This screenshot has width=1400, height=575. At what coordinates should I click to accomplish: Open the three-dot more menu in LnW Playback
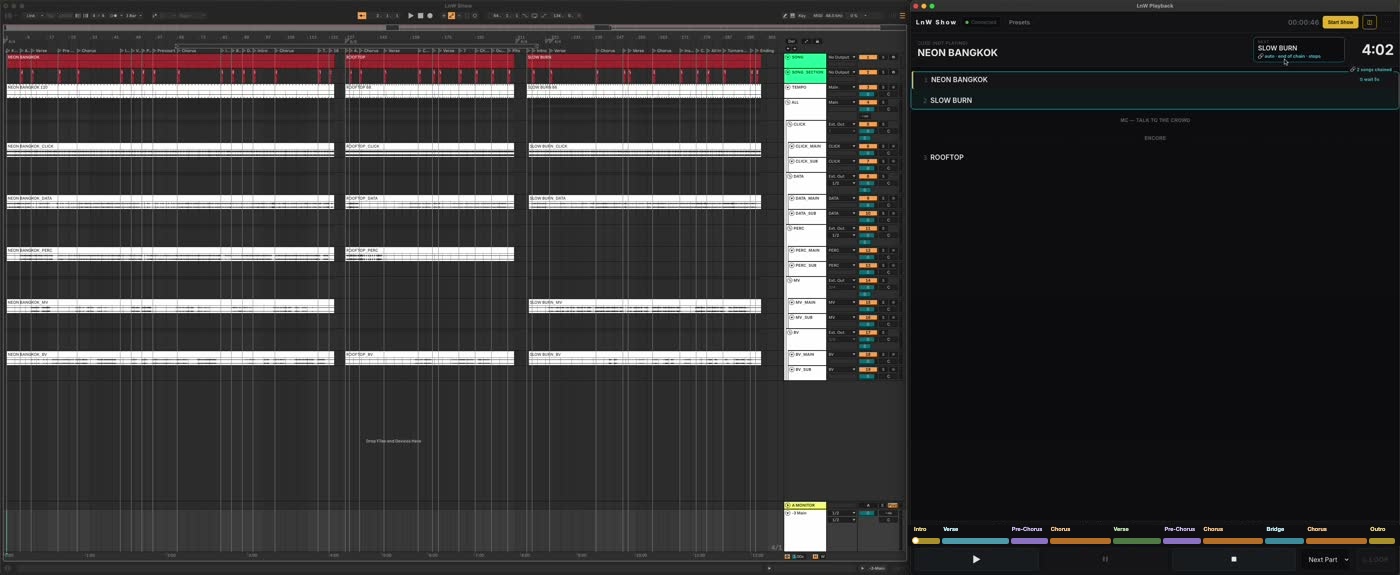pyautogui.click(x=1387, y=22)
